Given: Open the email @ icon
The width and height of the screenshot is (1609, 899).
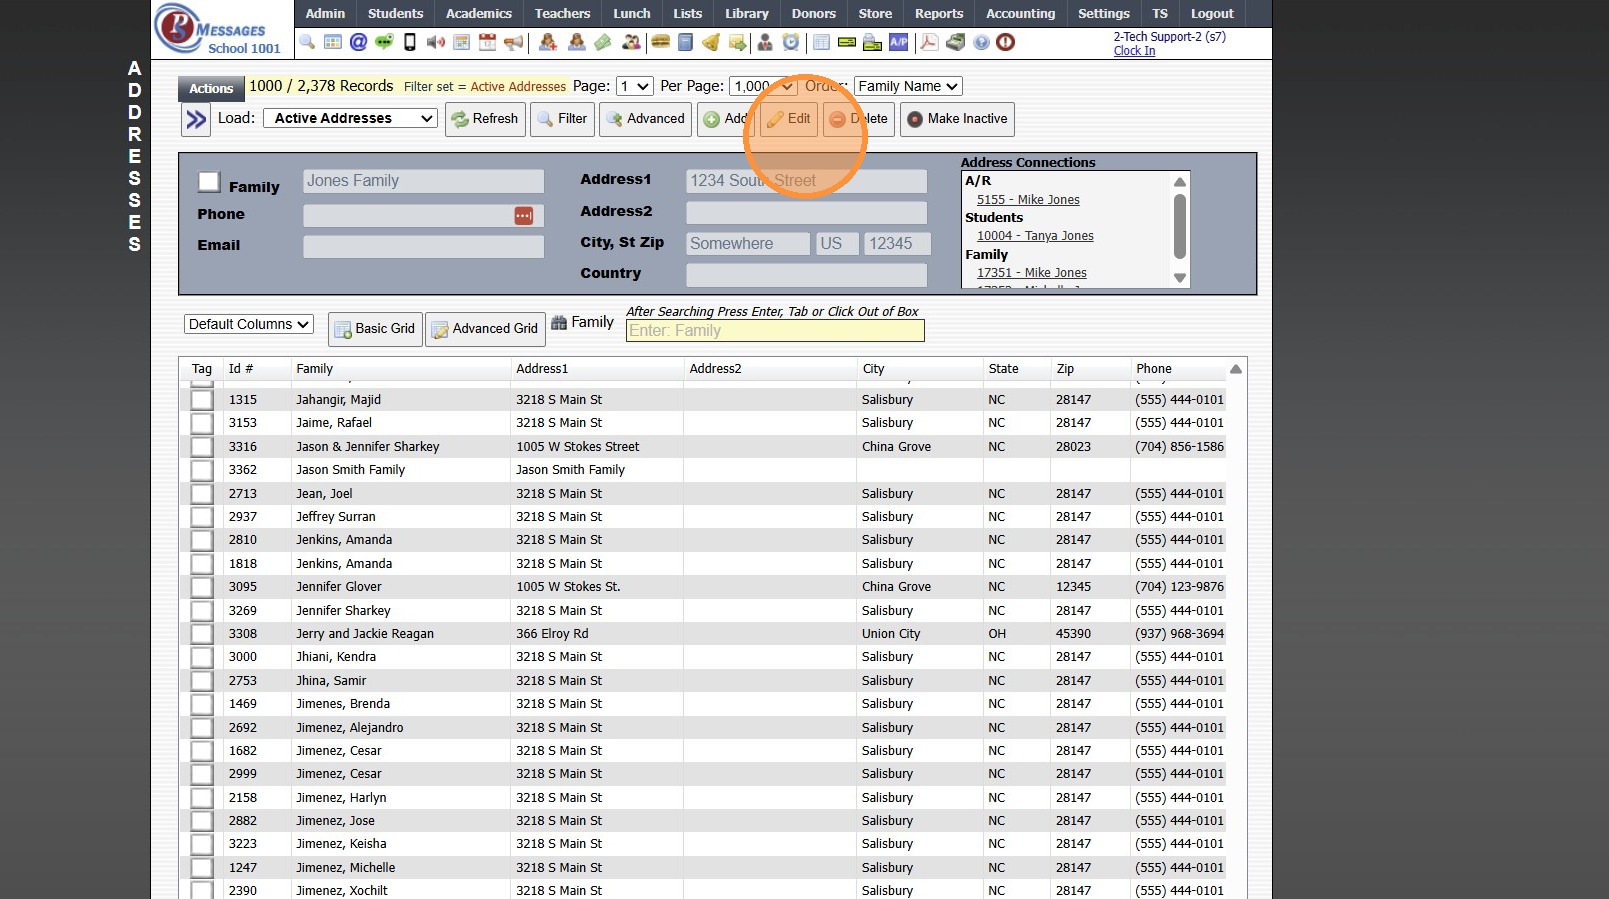Looking at the screenshot, I should pyautogui.click(x=358, y=42).
